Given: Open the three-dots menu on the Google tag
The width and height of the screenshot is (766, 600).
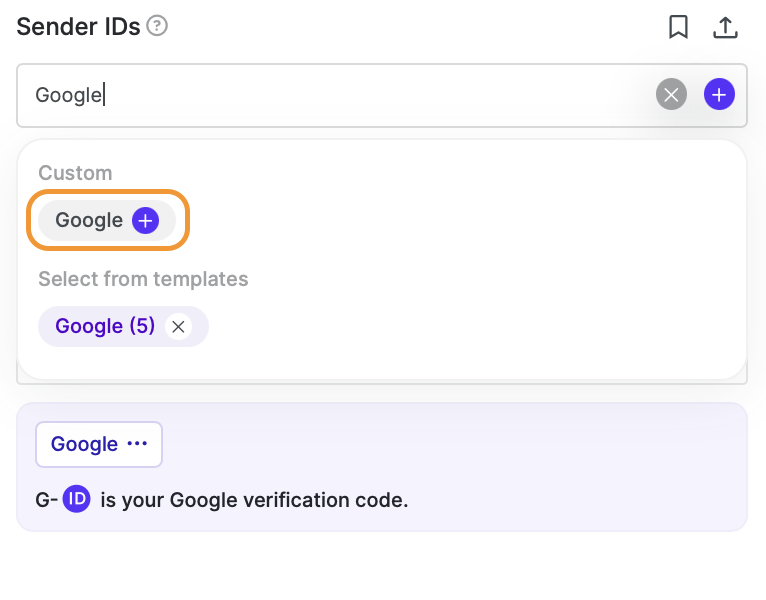Looking at the screenshot, I should (x=137, y=444).
